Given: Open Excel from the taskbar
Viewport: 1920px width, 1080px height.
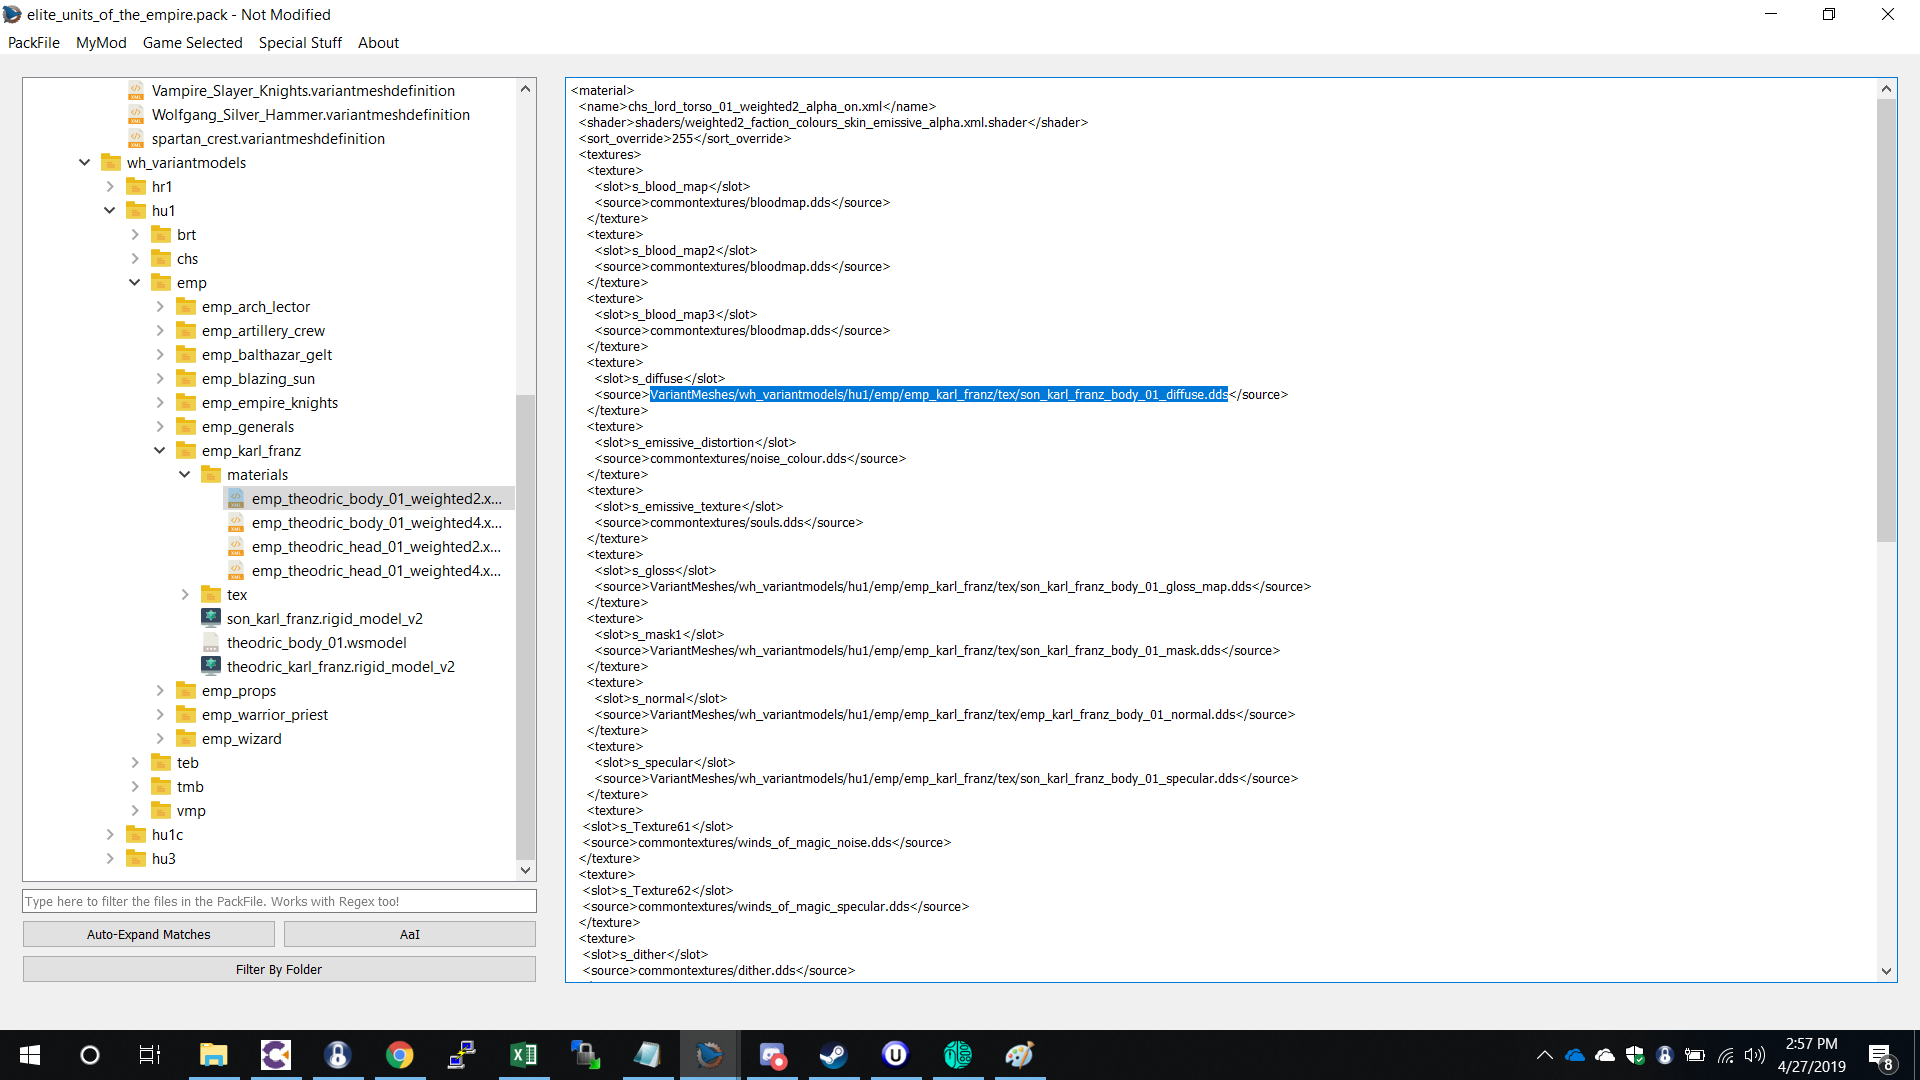Looking at the screenshot, I should point(523,1055).
